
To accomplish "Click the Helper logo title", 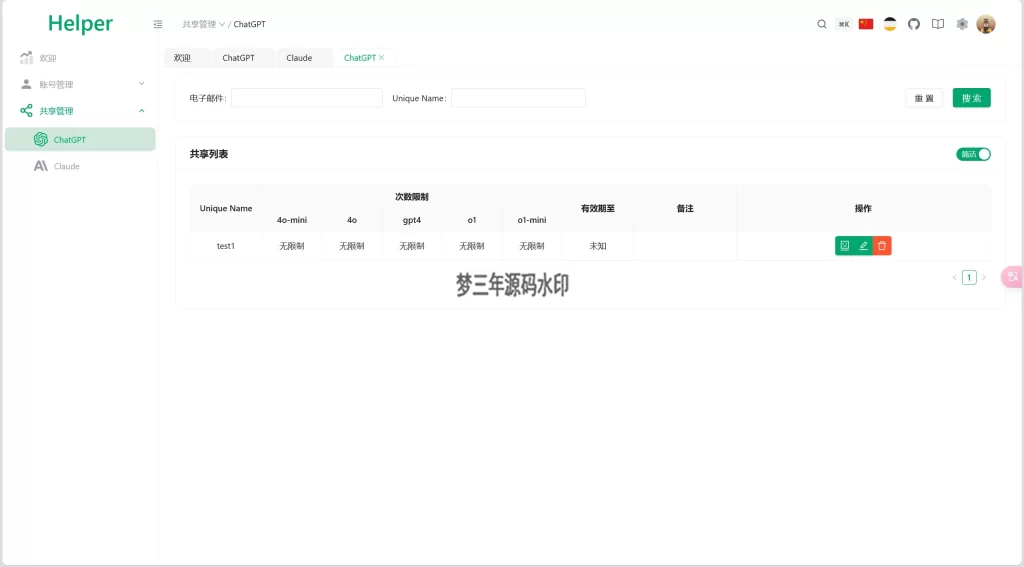I will (80, 24).
